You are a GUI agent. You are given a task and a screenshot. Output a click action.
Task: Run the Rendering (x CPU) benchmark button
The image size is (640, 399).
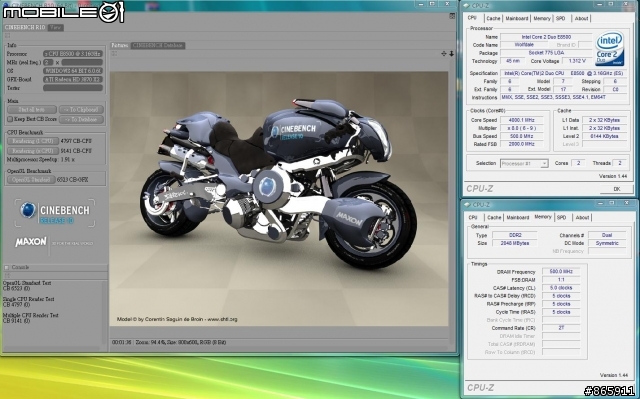pyautogui.click(x=33, y=151)
